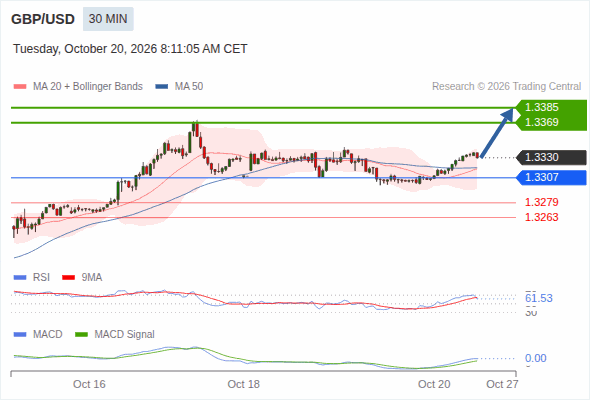Click the MACD Signal legend label

tap(125, 335)
